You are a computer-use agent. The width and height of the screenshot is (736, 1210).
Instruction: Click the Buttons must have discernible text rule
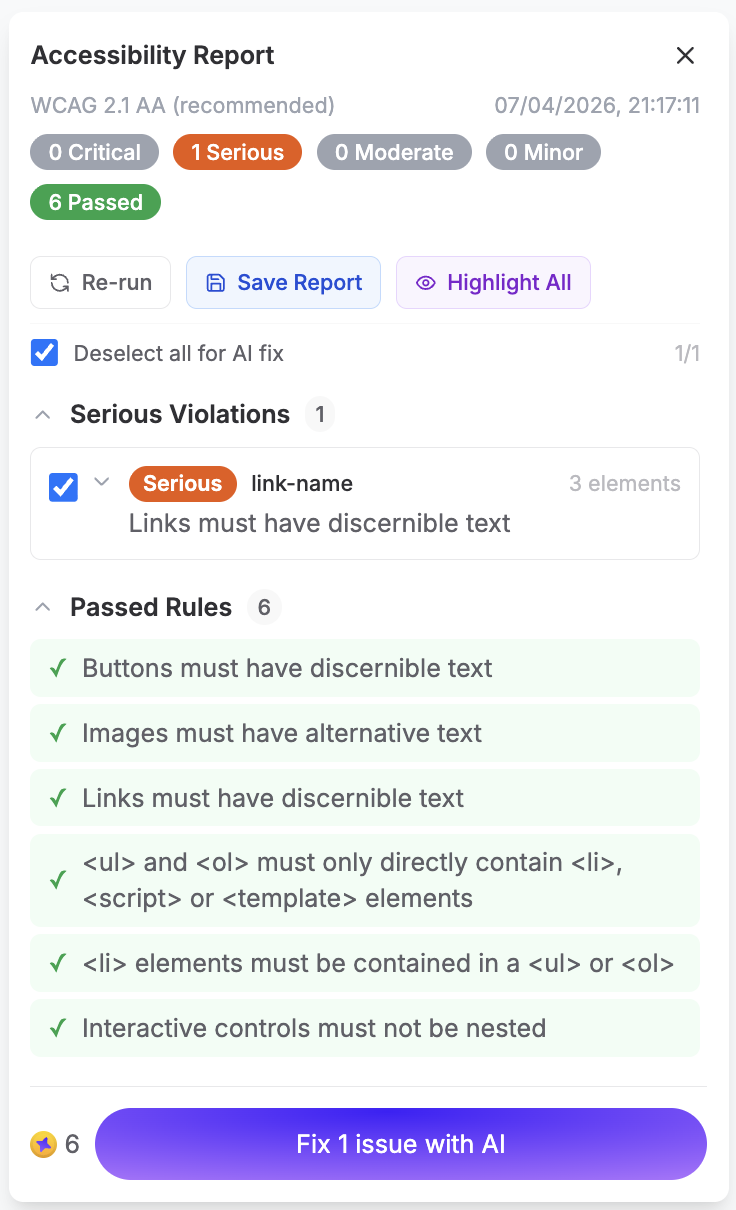[287, 668]
